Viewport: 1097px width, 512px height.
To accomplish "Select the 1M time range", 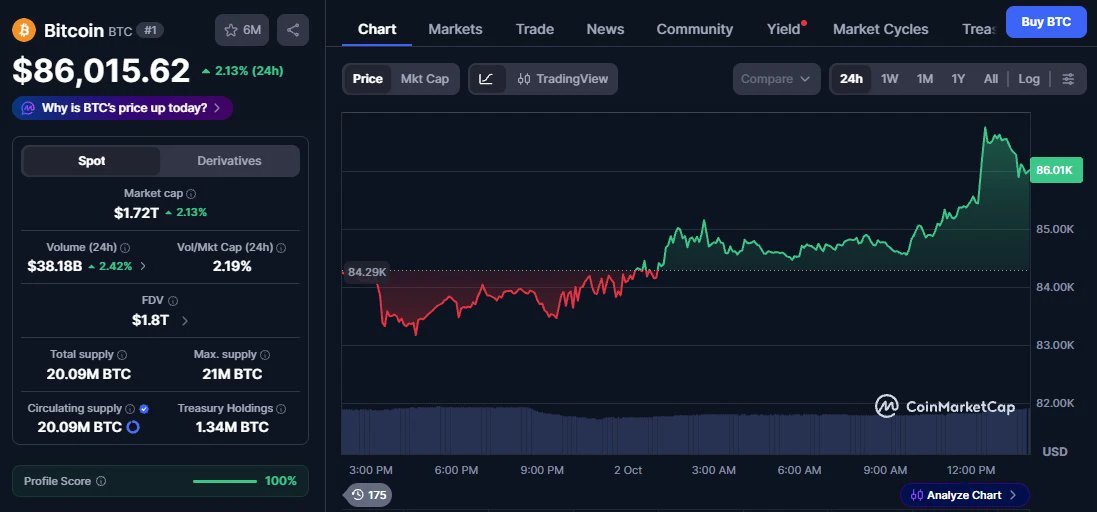I will pos(925,79).
